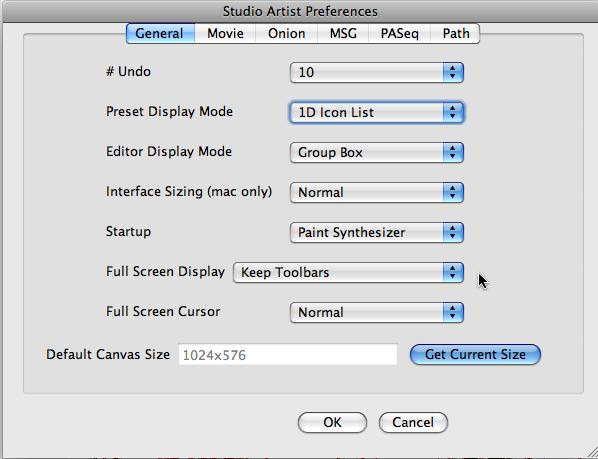Change Interface Sizing popup menu
This screenshot has height=459, width=598.
[377, 193]
